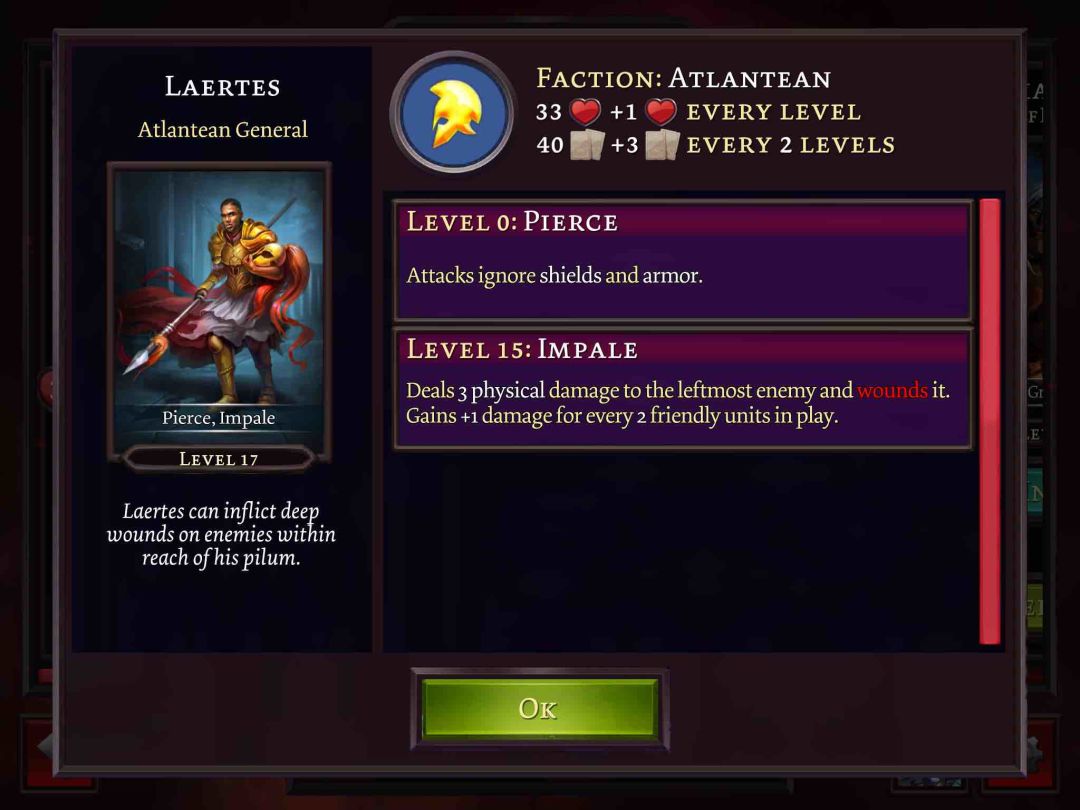This screenshot has width=1080, height=810.
Task: Click the red 'wounds' keyword link
Action: click(892, 391)
